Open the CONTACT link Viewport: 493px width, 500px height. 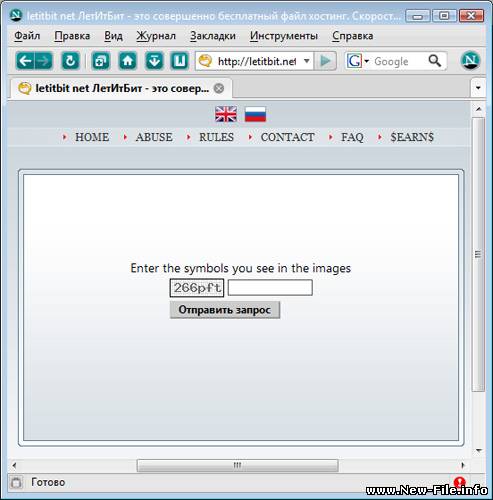[287, 137]
